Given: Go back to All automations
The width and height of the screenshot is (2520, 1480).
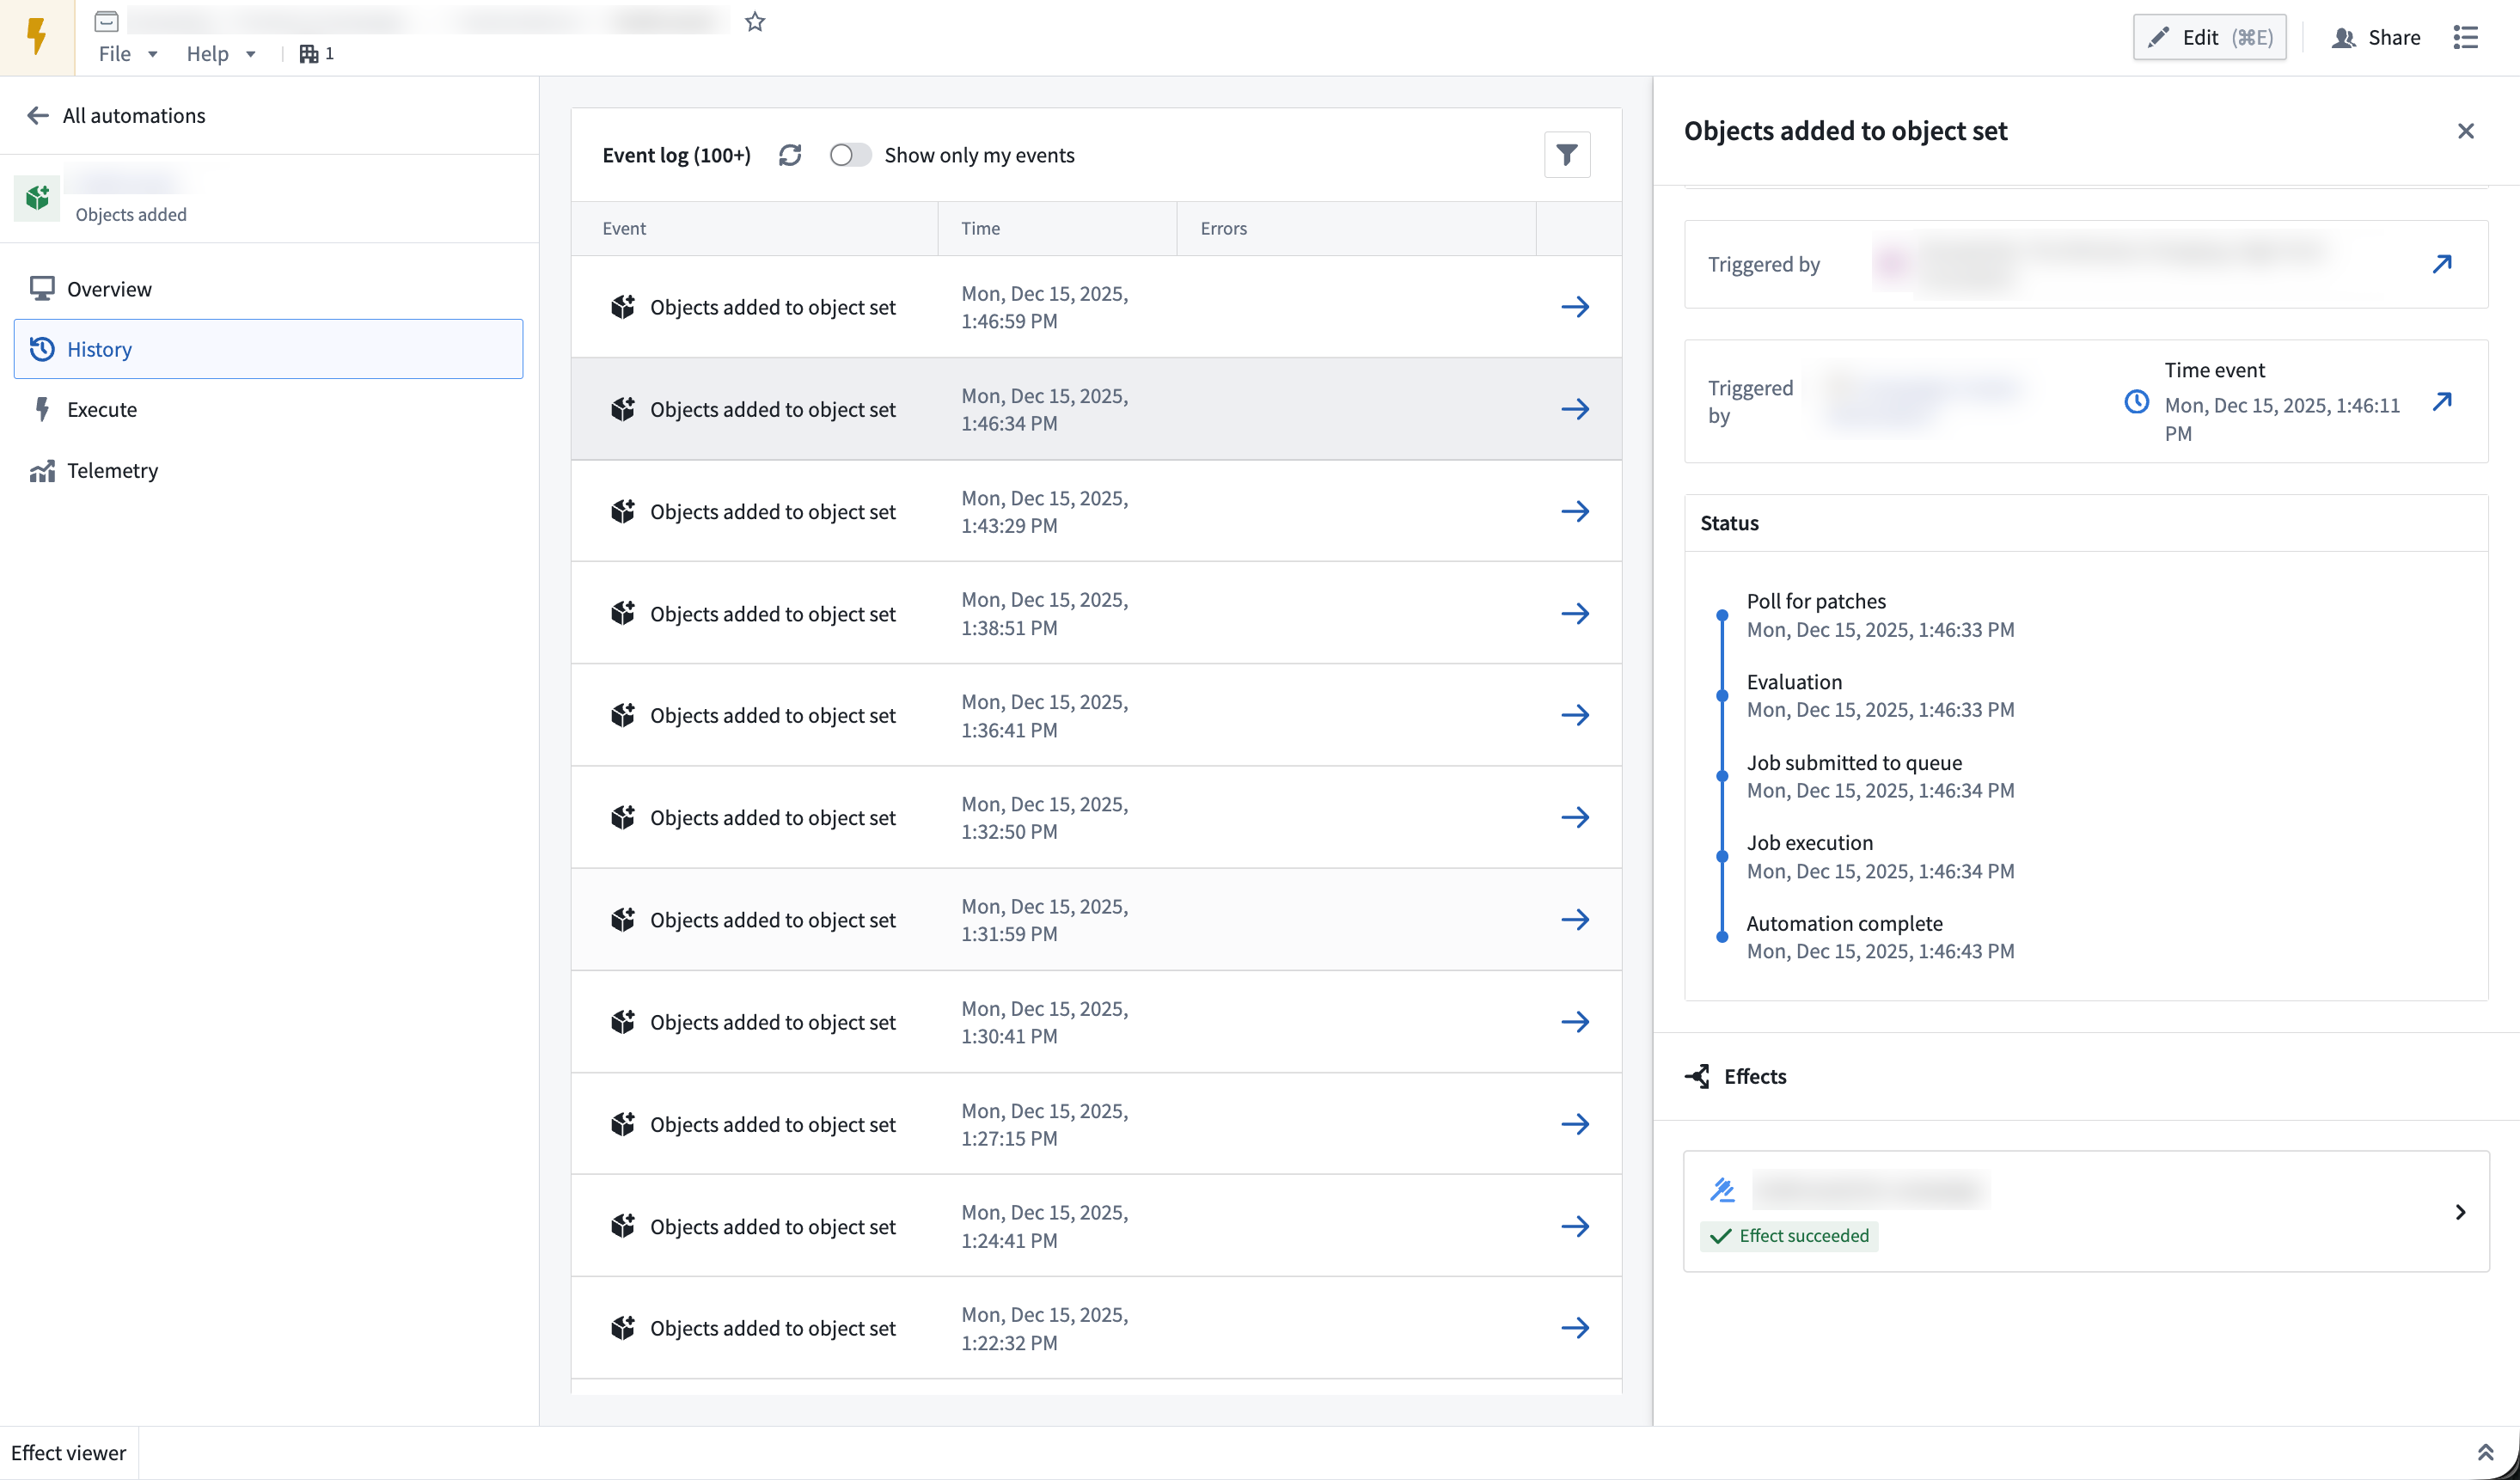Looking at the screenshot, I should click(116, 115).
